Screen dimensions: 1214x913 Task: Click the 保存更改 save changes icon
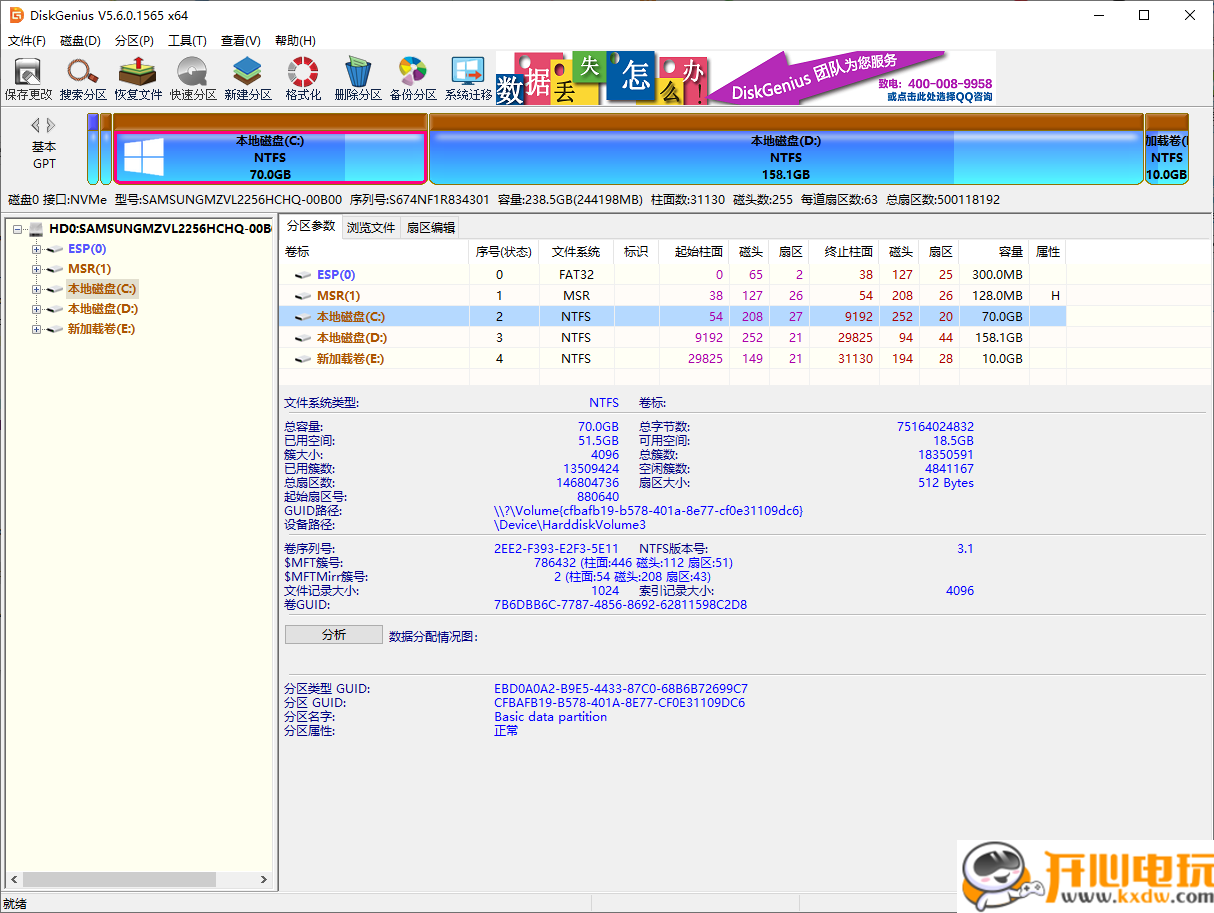[x=28, y=78]
